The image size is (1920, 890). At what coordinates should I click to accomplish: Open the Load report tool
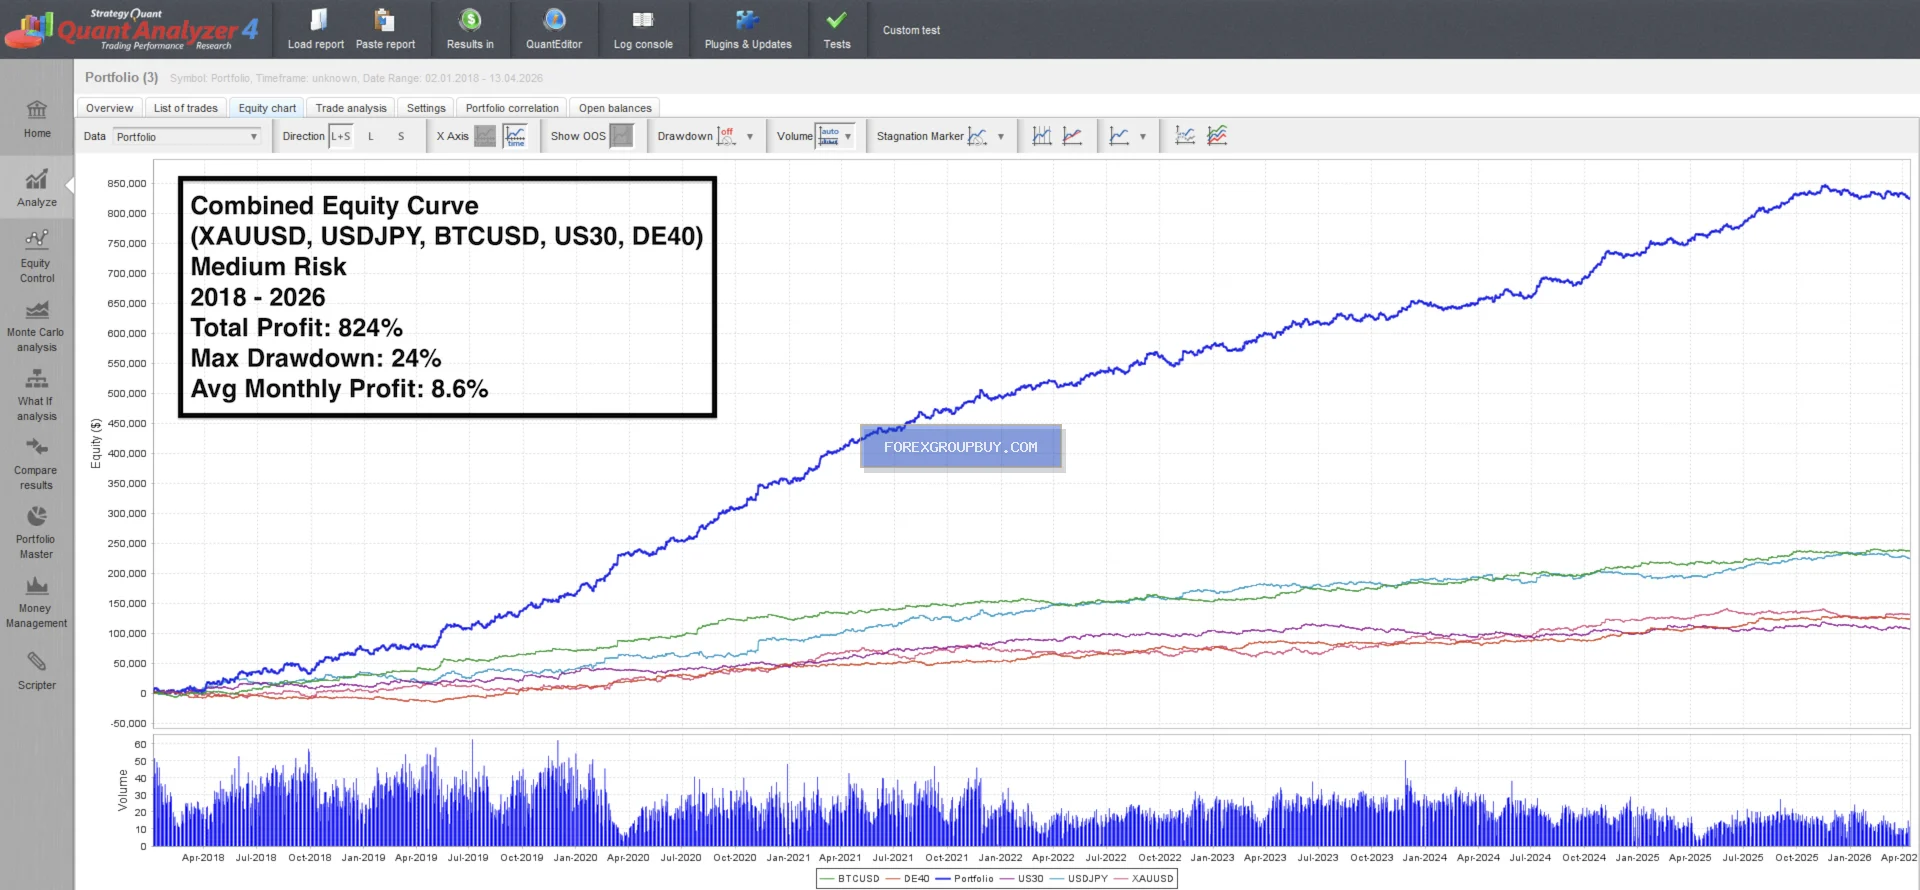[x=316, y=30]
